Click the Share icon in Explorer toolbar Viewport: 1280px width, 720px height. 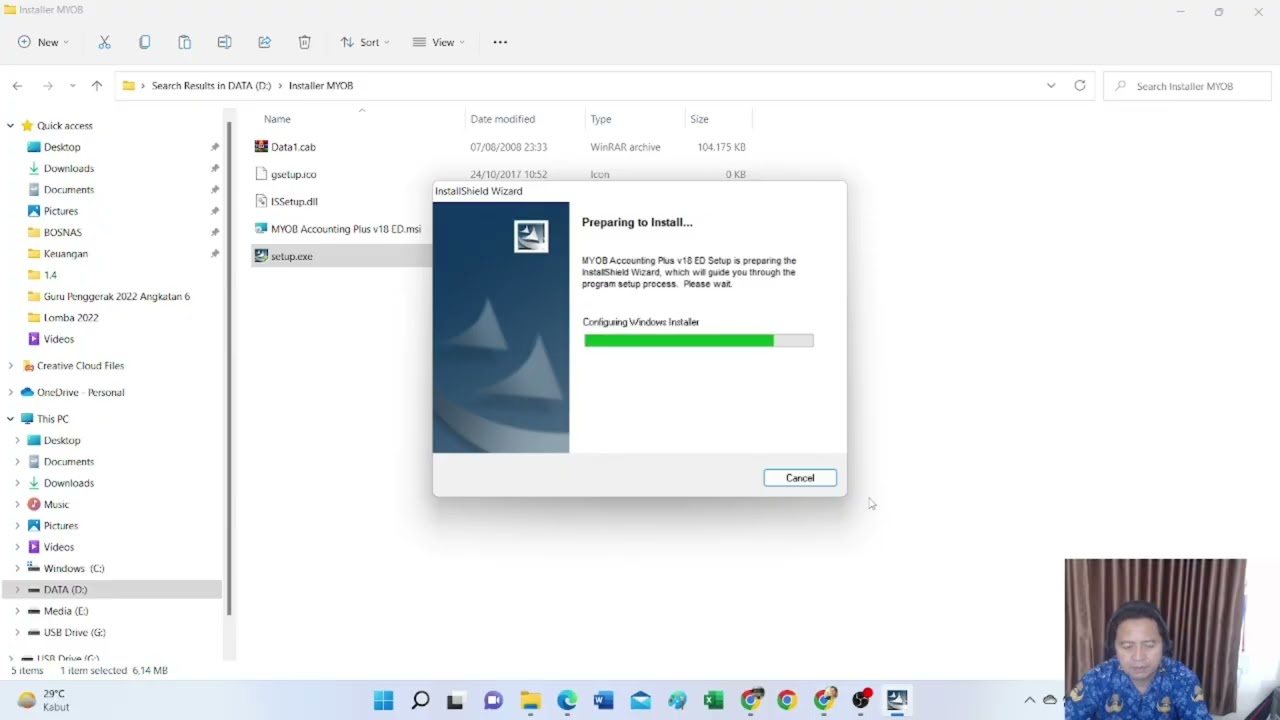pos(264,42)
